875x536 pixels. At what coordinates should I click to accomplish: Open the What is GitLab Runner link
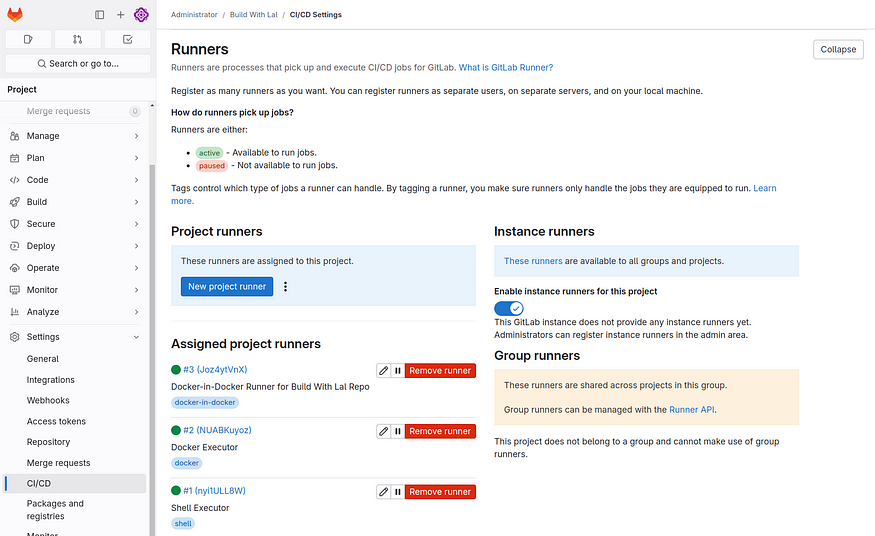(x=506, y=67)
